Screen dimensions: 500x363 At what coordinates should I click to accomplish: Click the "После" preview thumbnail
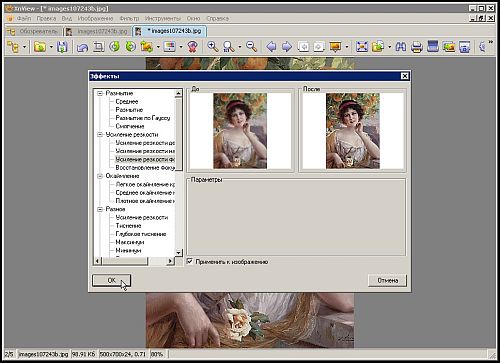coord(353,131)
